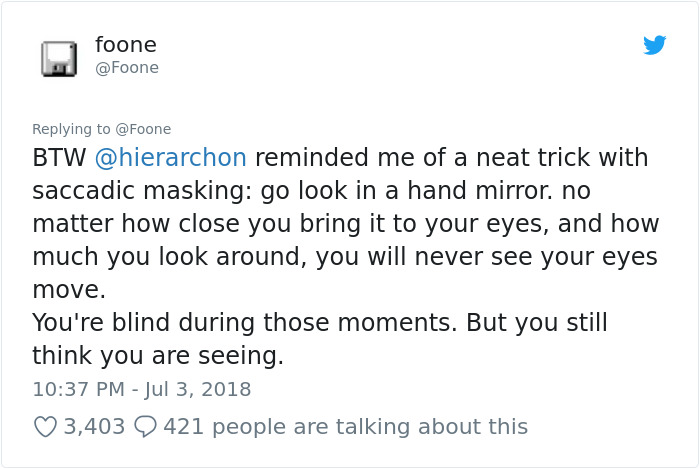Viewport: 700px width, 469px height.
Task: Click the "think you are seeing" line
Action: (157, 355)
